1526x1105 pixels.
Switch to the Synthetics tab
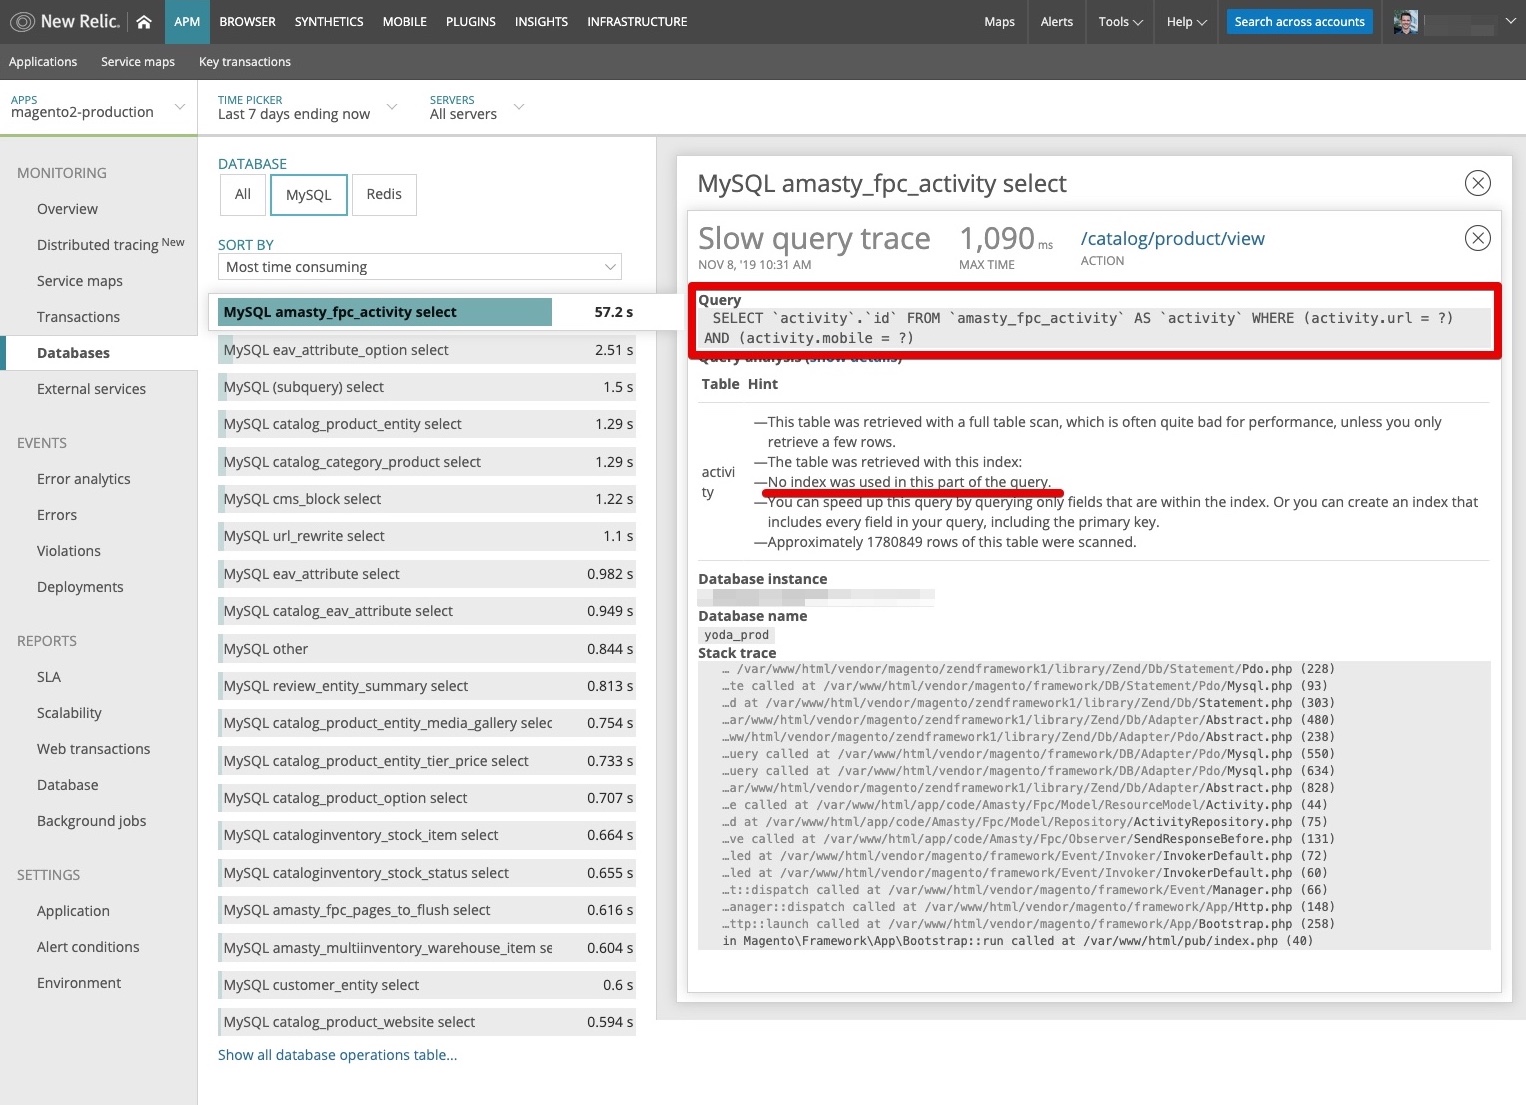[x=329, y=22]
